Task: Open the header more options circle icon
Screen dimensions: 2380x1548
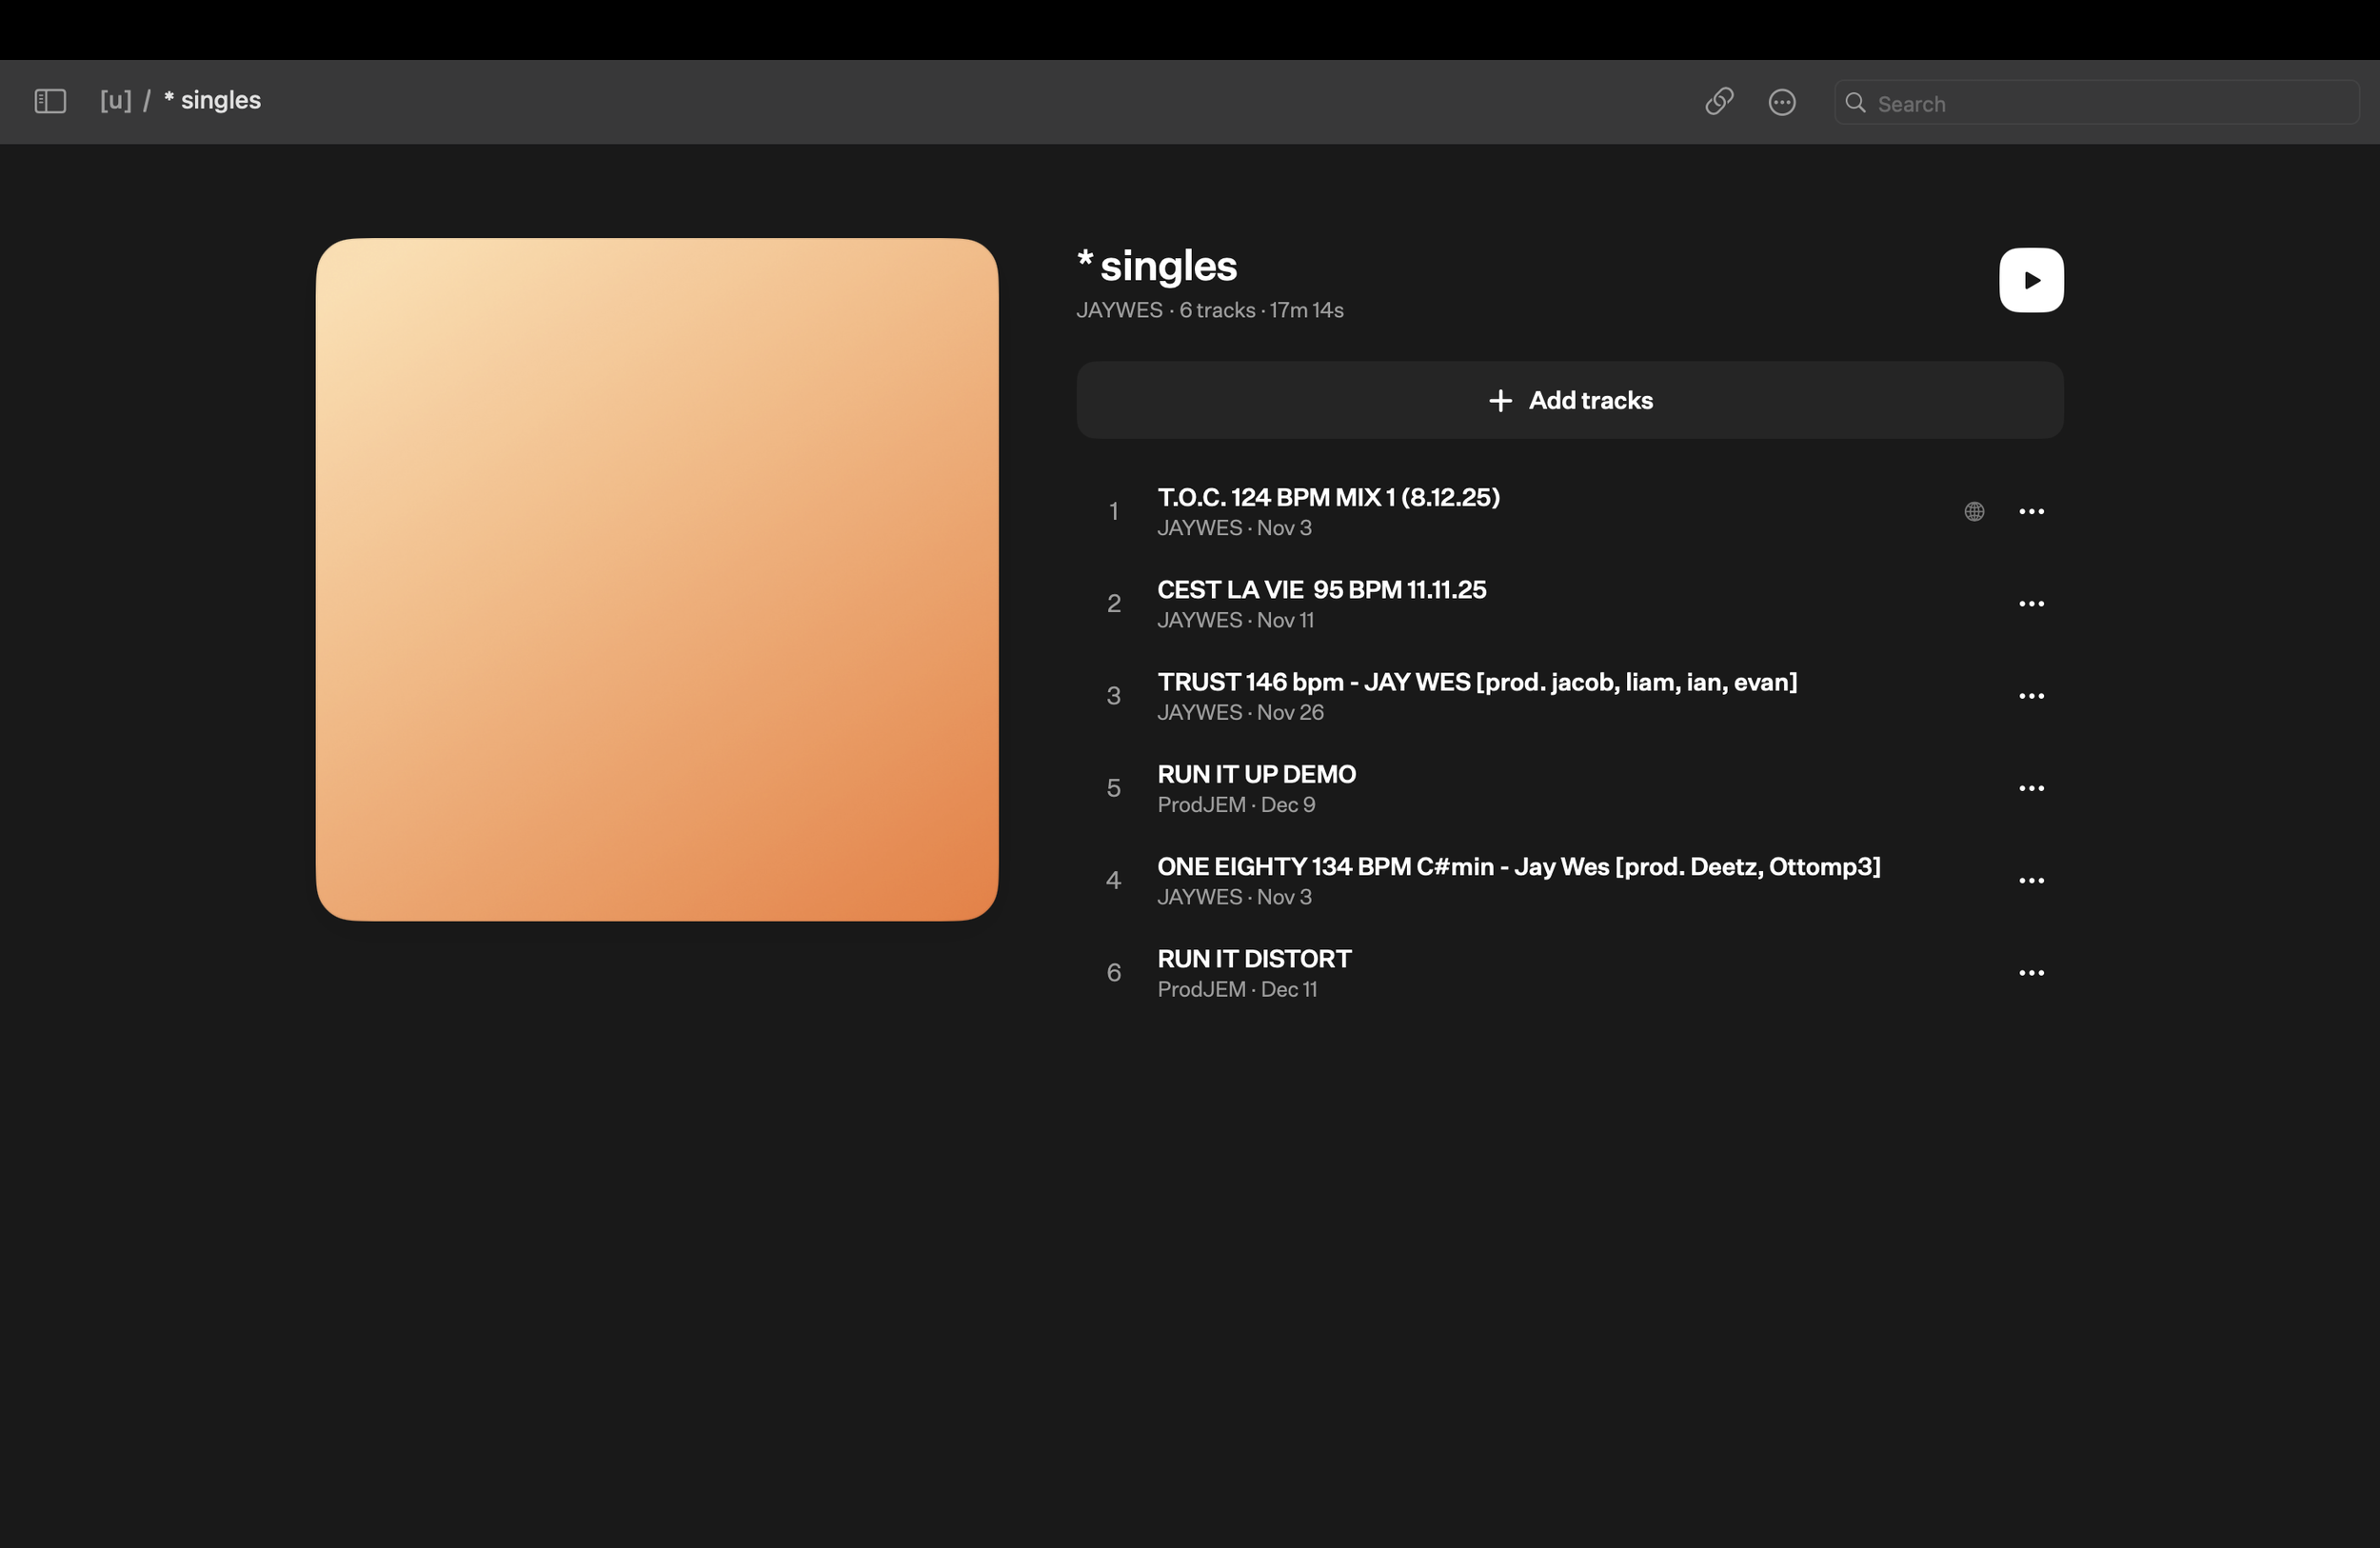Action: (1782, 102)
